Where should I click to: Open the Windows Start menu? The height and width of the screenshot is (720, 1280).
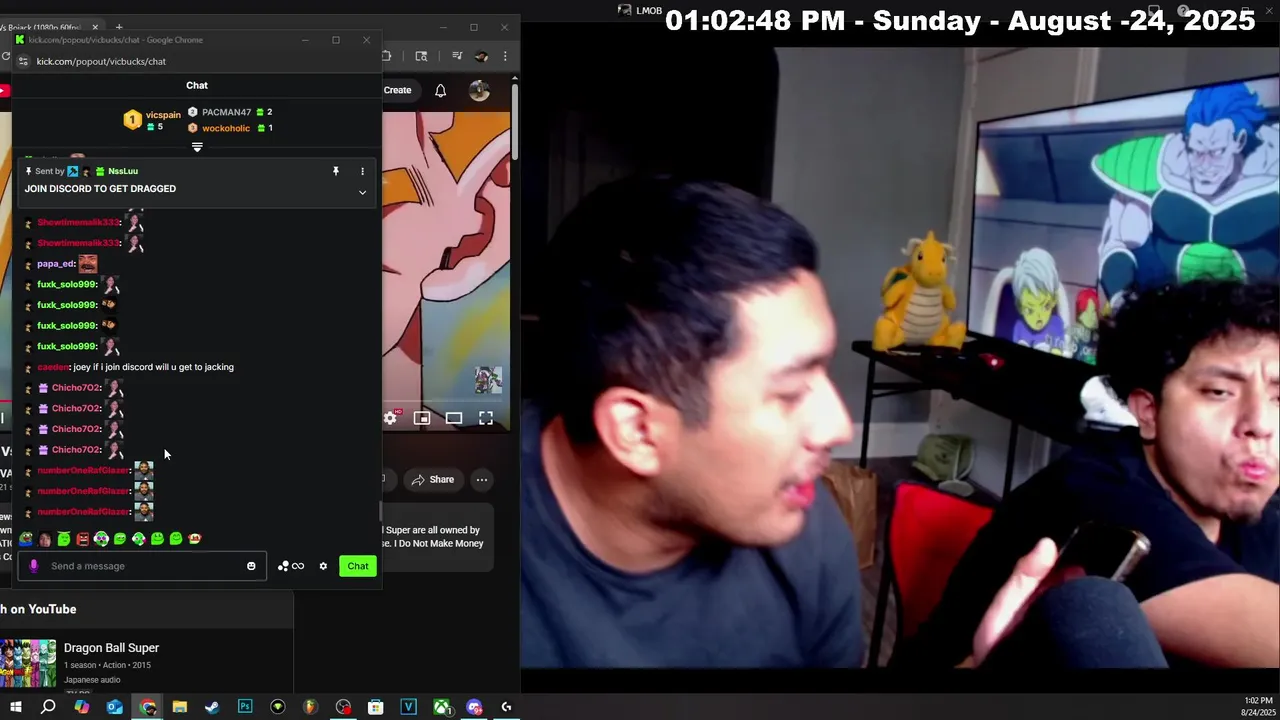click(15, 707)
